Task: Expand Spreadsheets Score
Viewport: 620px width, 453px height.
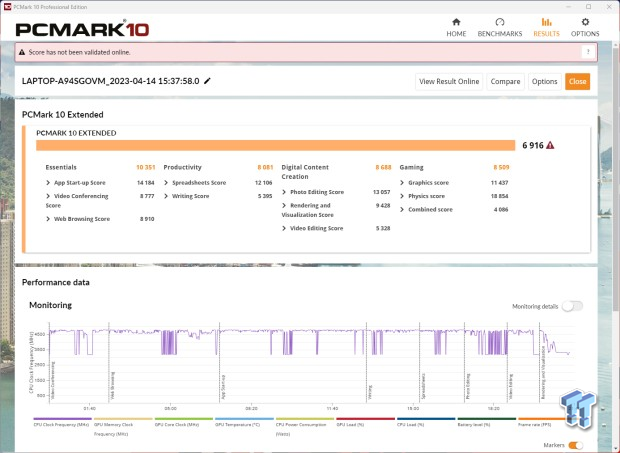Action: point(166,183)
